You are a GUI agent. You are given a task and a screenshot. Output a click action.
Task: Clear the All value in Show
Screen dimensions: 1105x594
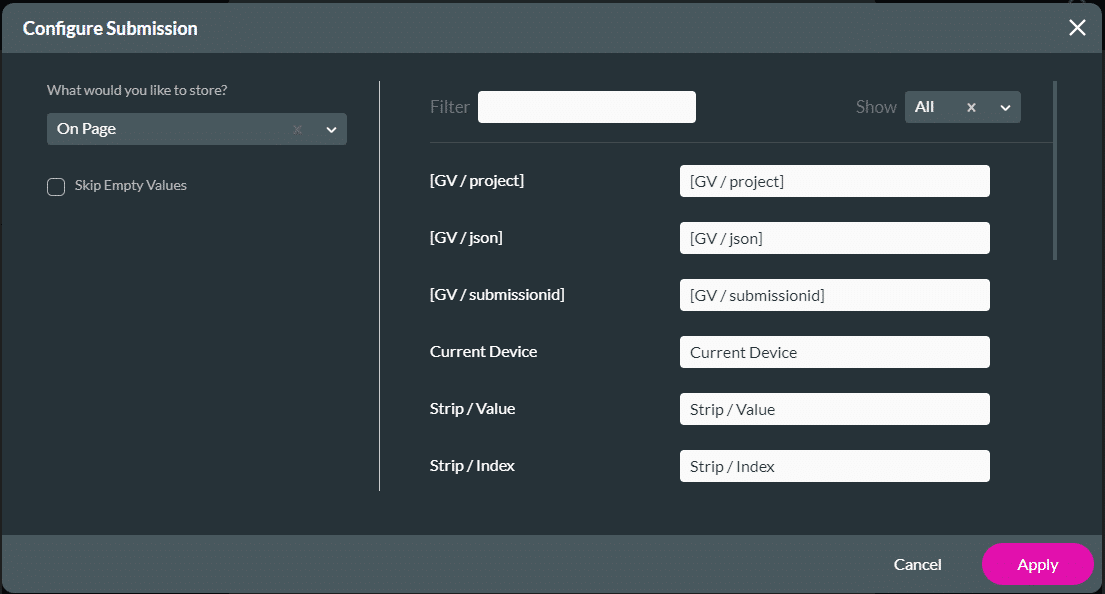click(971, 108)
